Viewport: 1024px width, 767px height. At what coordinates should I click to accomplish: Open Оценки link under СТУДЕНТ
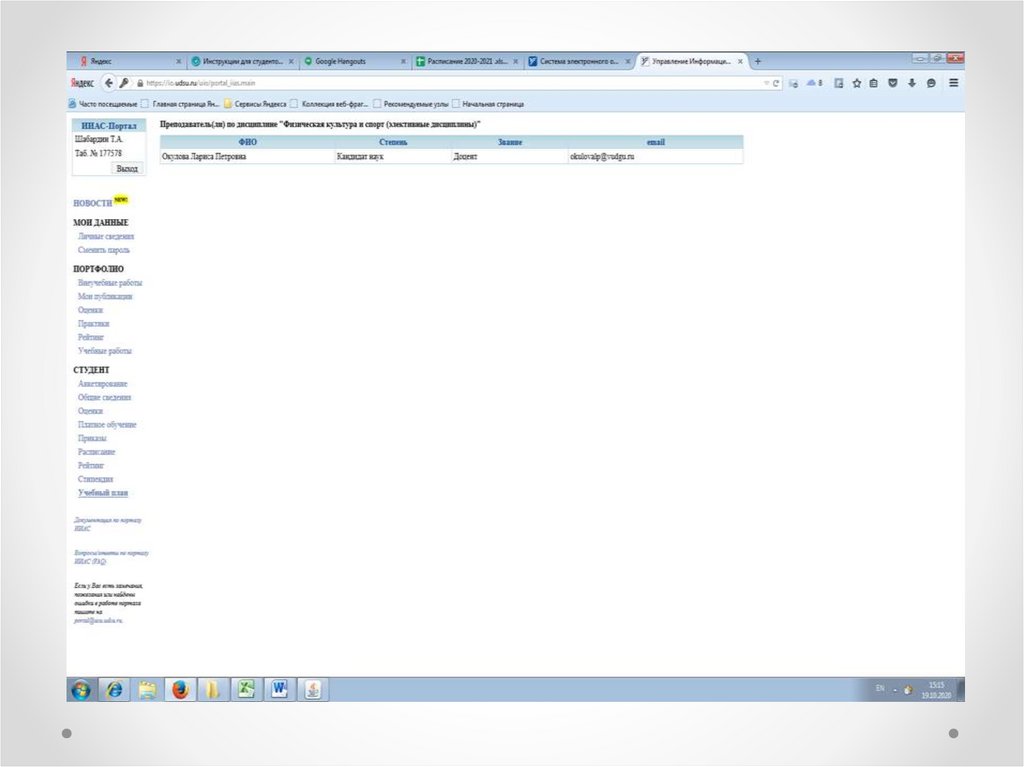click(x=90, y=411)
